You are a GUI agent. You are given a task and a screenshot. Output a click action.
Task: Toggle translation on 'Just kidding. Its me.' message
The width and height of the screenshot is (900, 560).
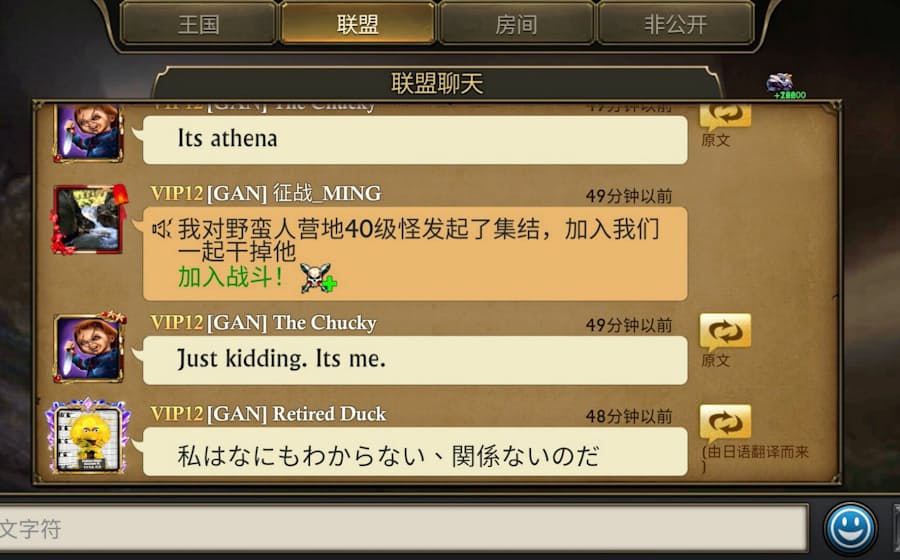pyautogui.click(x=725, y=332)
